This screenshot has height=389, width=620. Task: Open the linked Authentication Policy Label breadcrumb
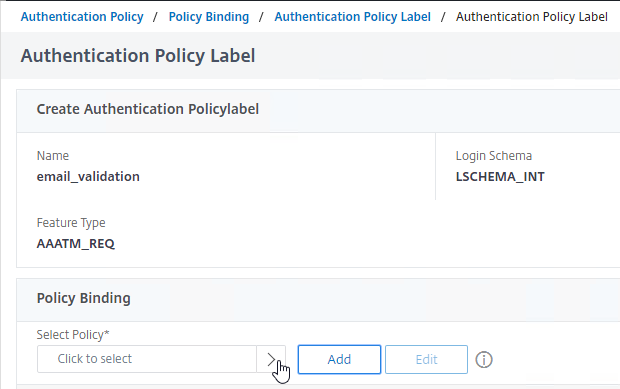coord(352,17)
